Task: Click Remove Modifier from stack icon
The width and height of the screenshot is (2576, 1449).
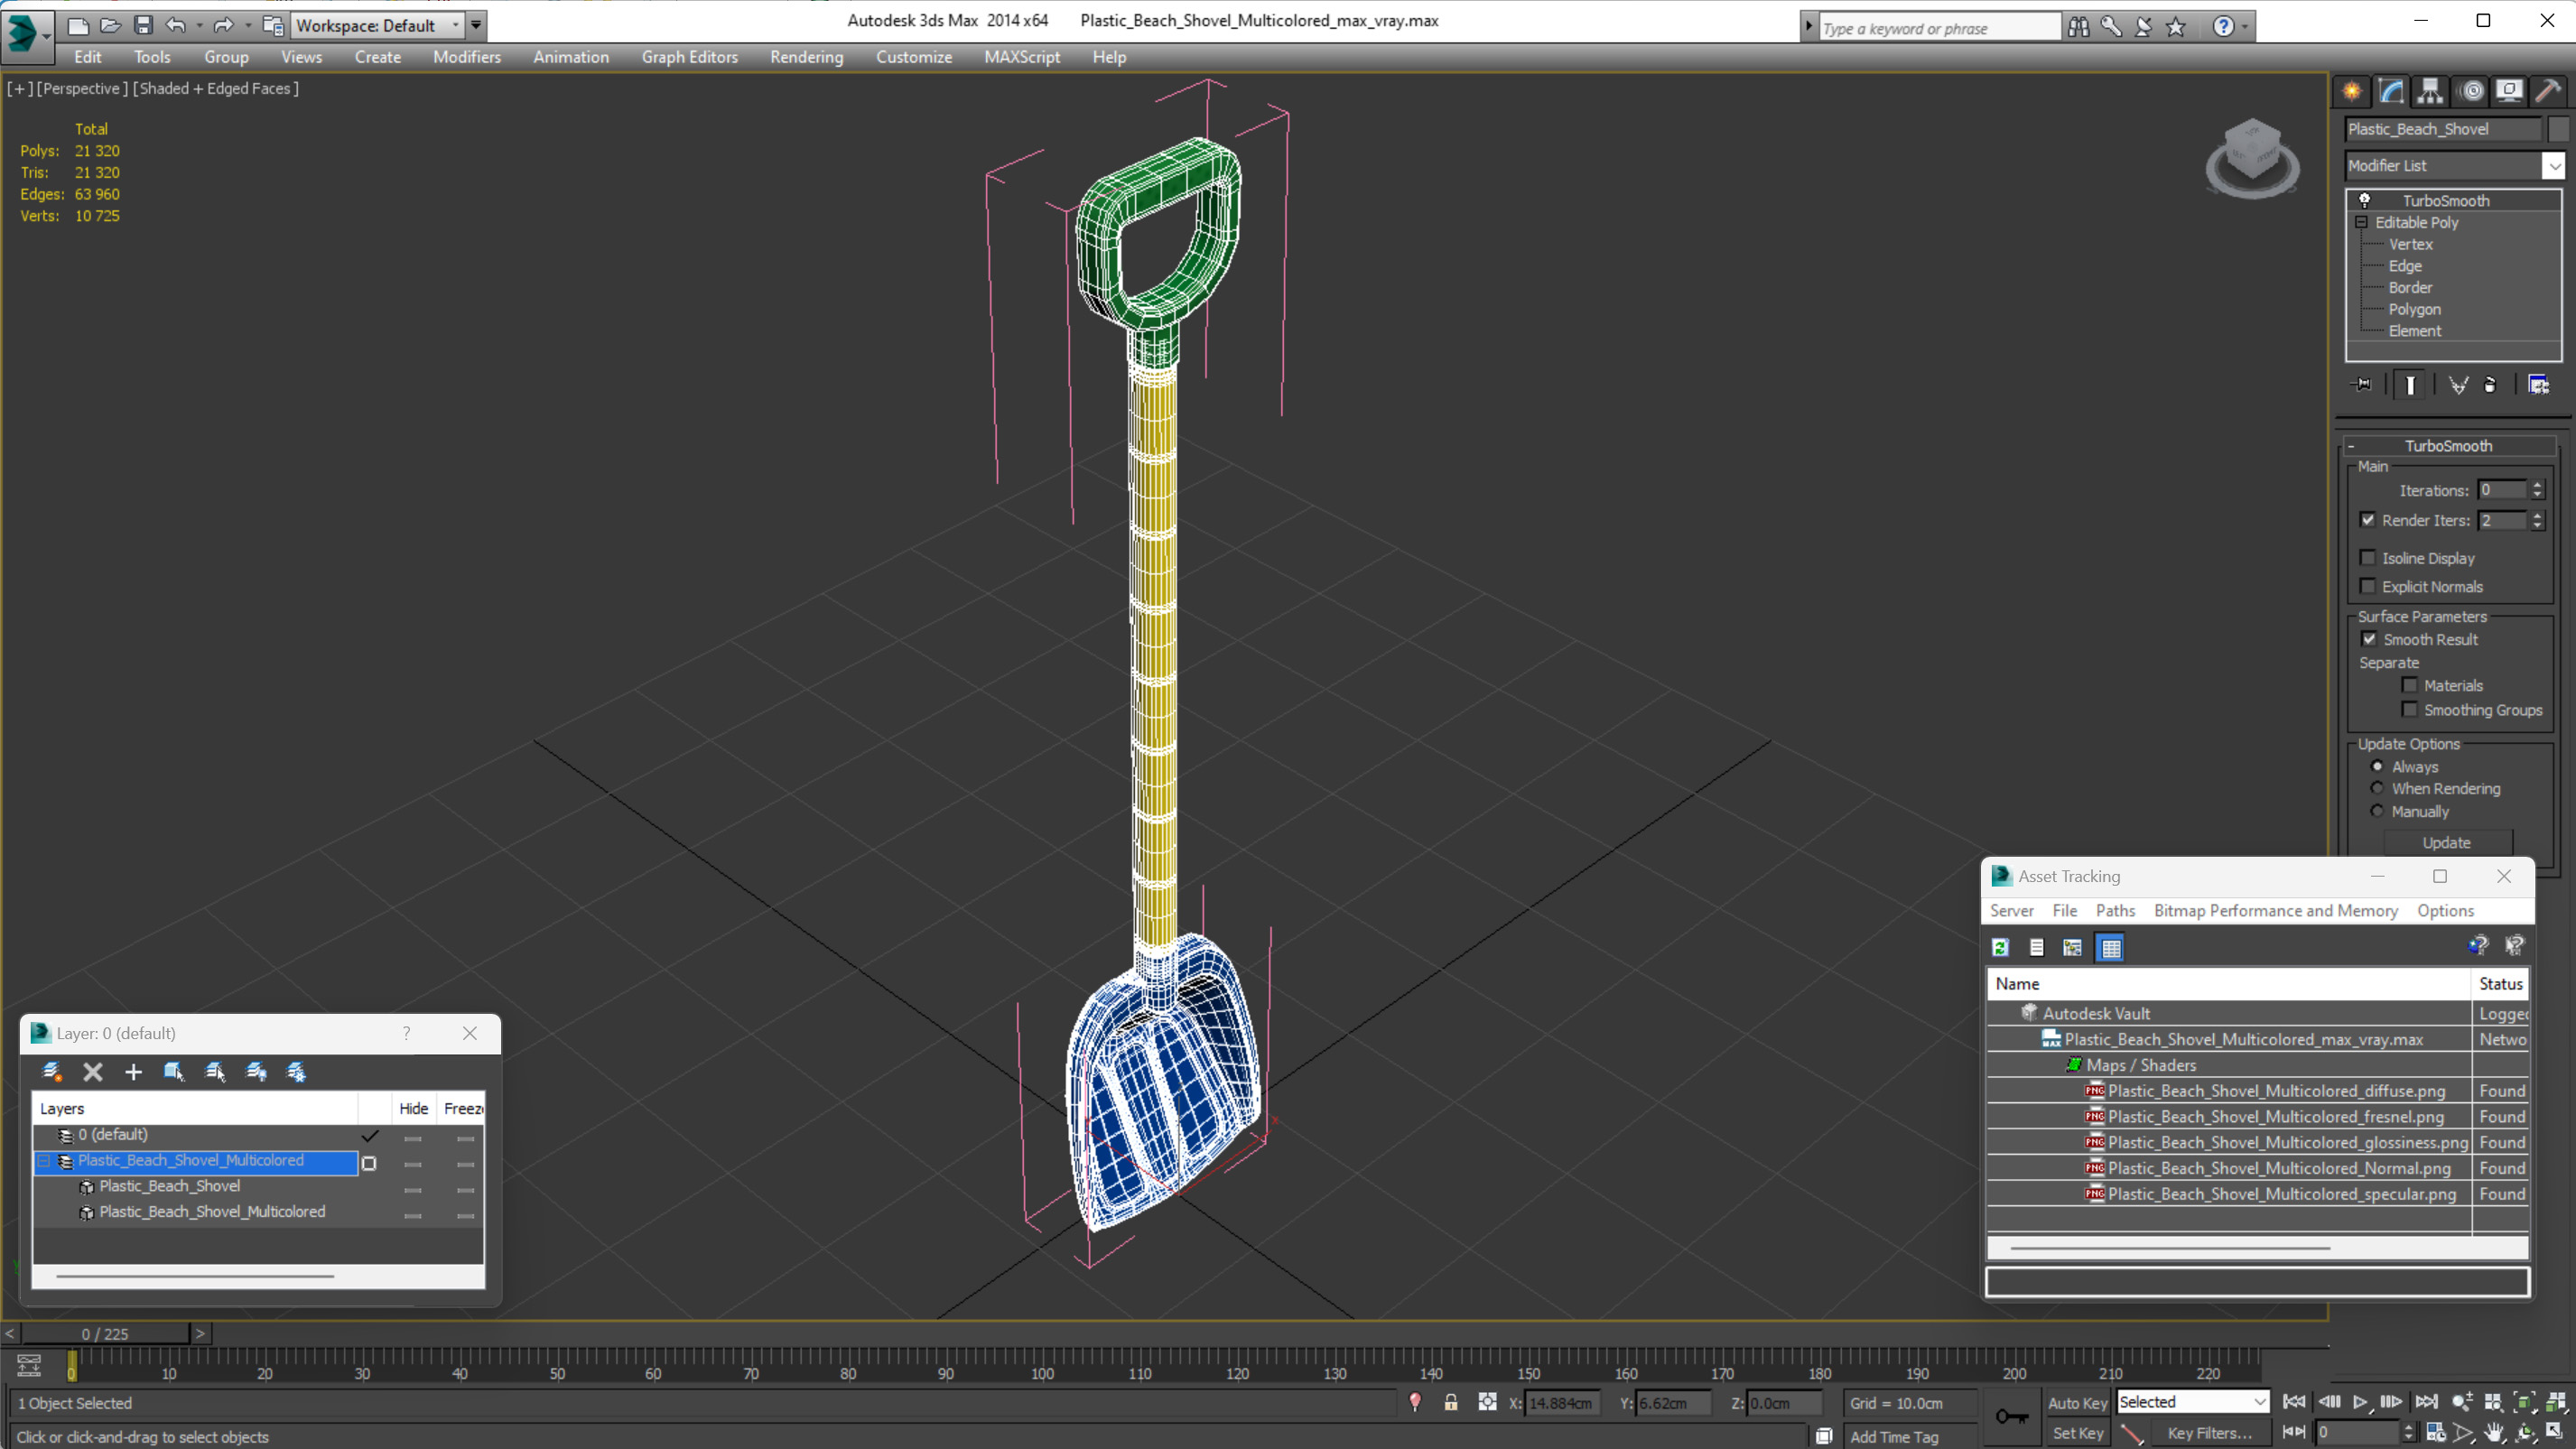Action: 2490,385
